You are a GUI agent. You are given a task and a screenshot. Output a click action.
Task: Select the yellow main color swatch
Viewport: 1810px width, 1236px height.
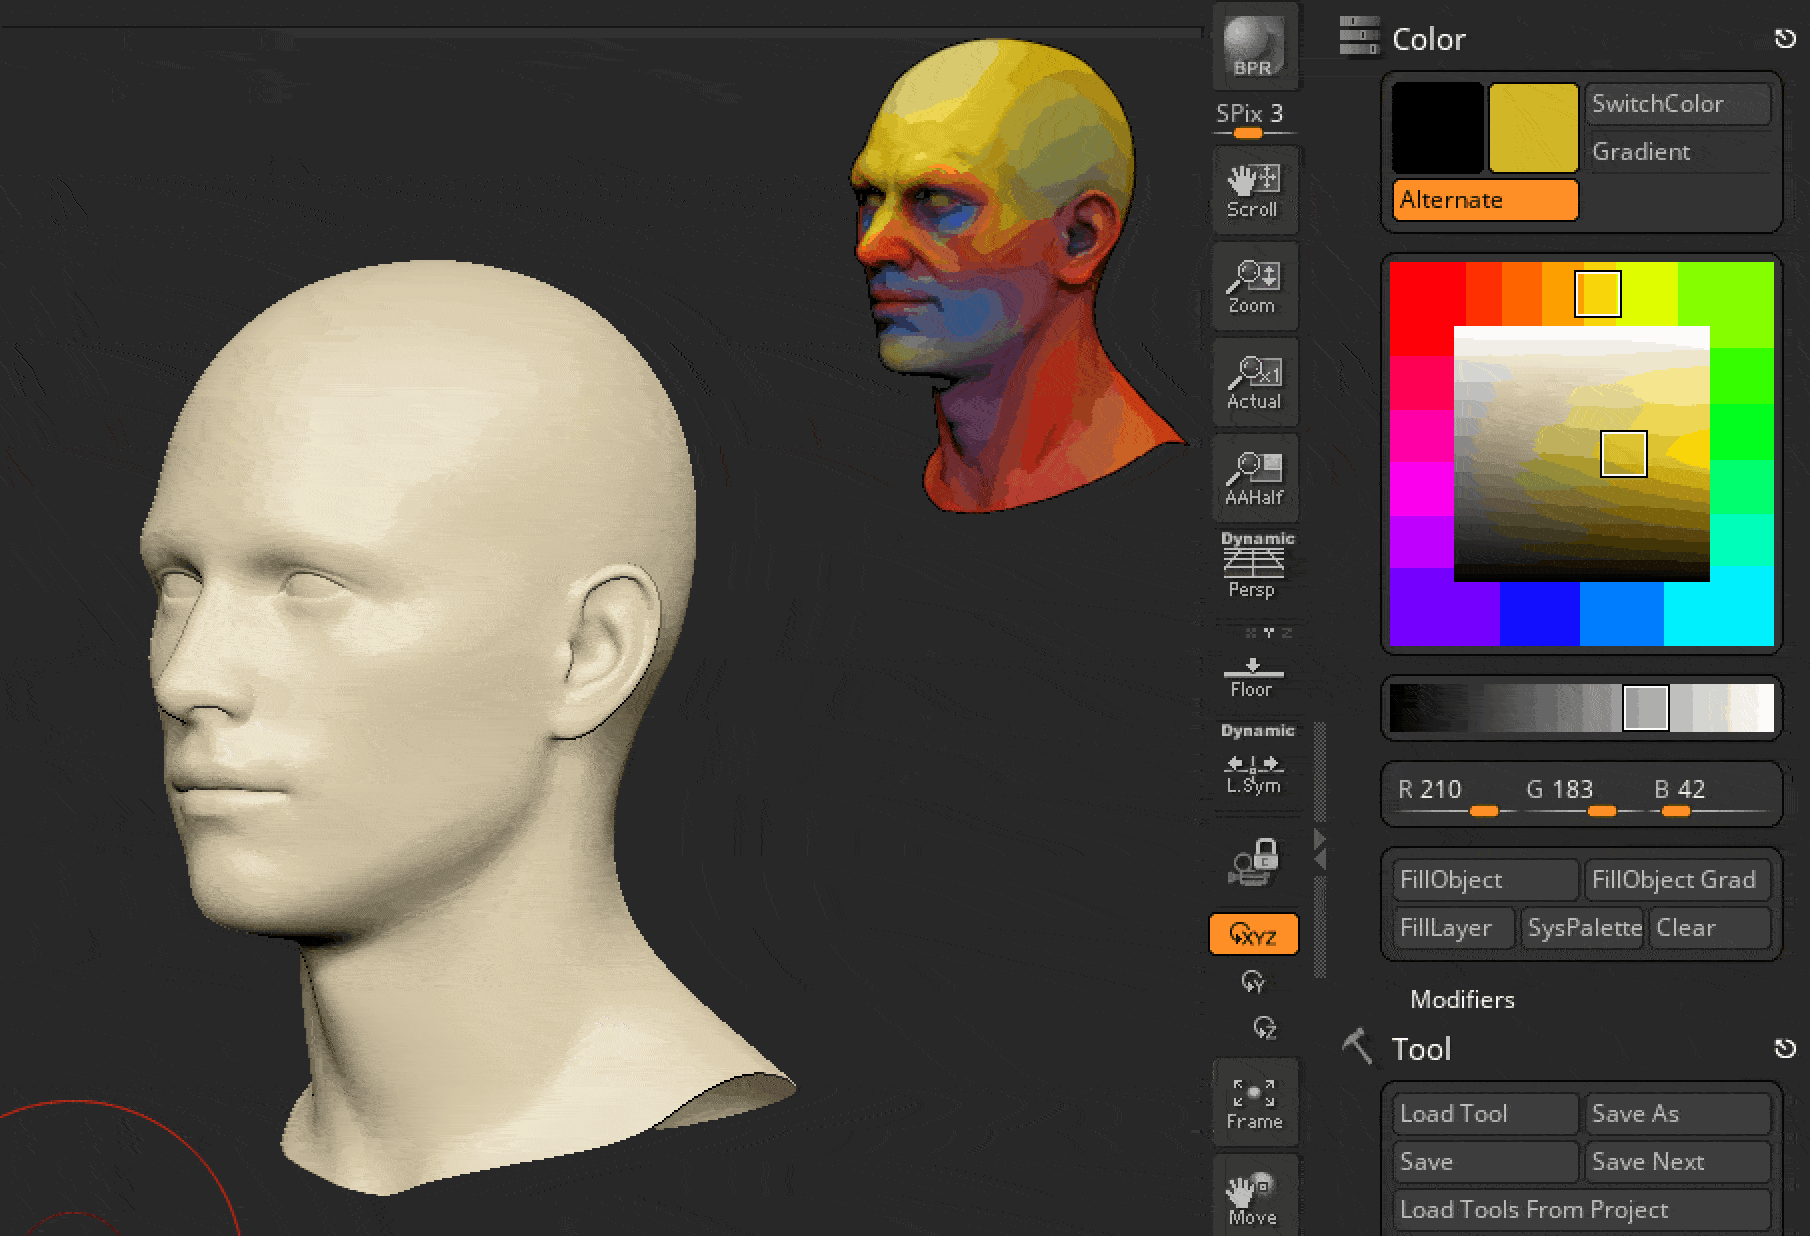click(x=1533, y=128)
